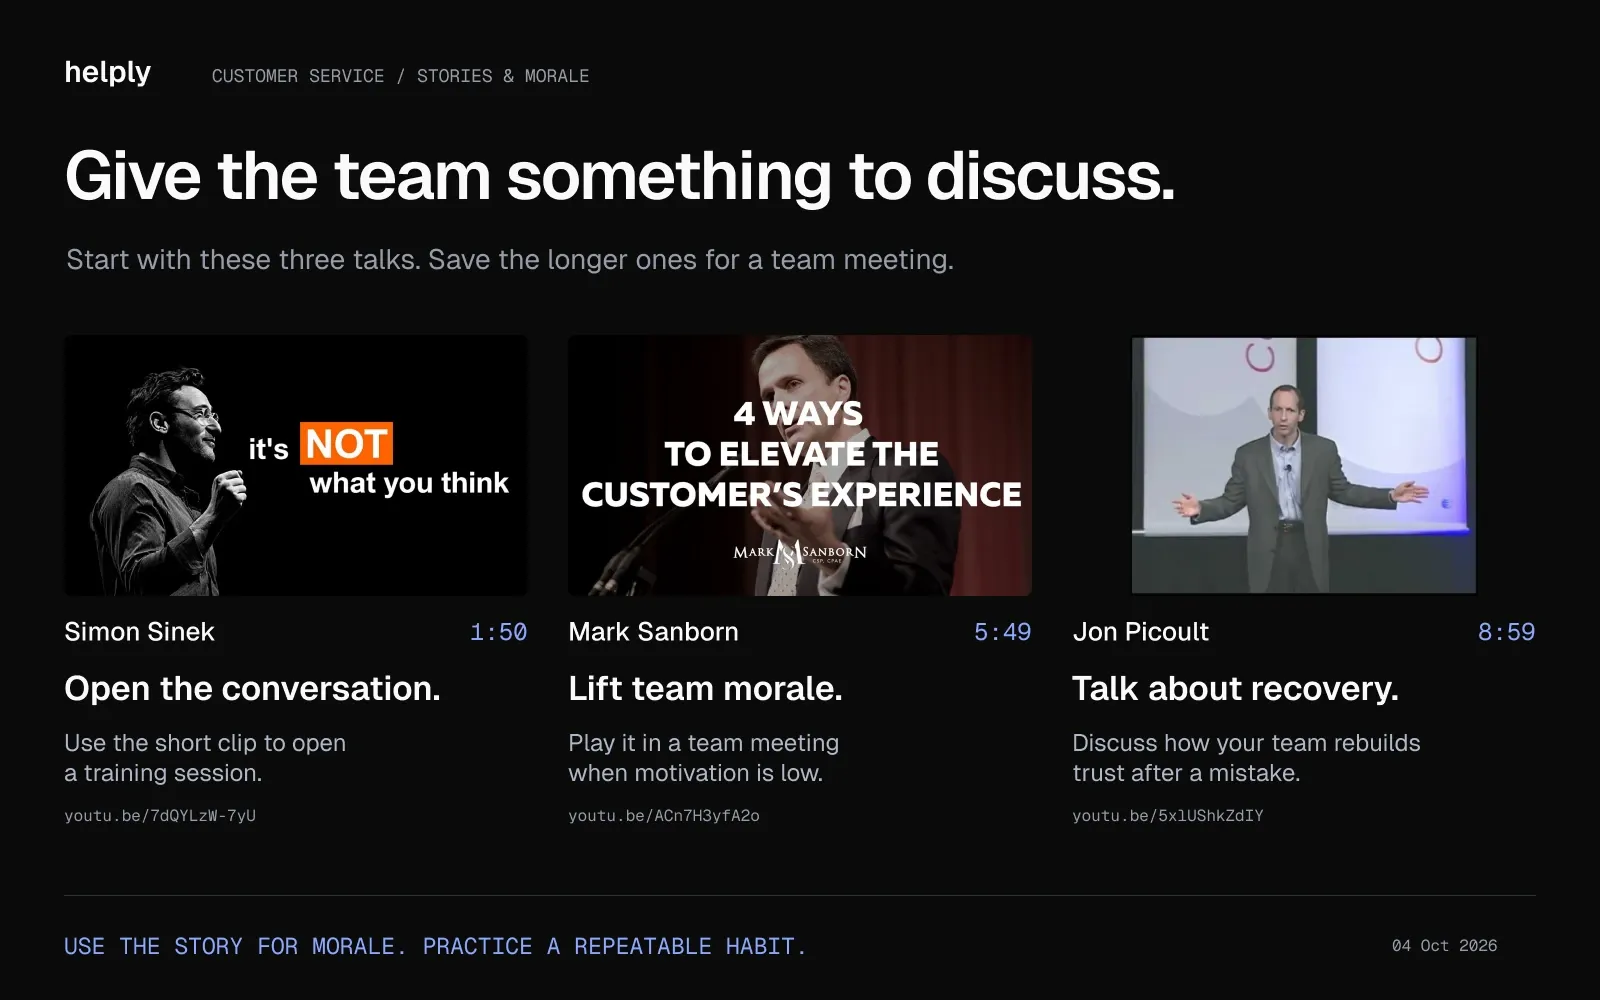Image resolution: width=1600 pixels, height=1000 pixels.
Task: Click the footer 'USE THE STORY FOR MORALE' text
Action: (435, 946)
